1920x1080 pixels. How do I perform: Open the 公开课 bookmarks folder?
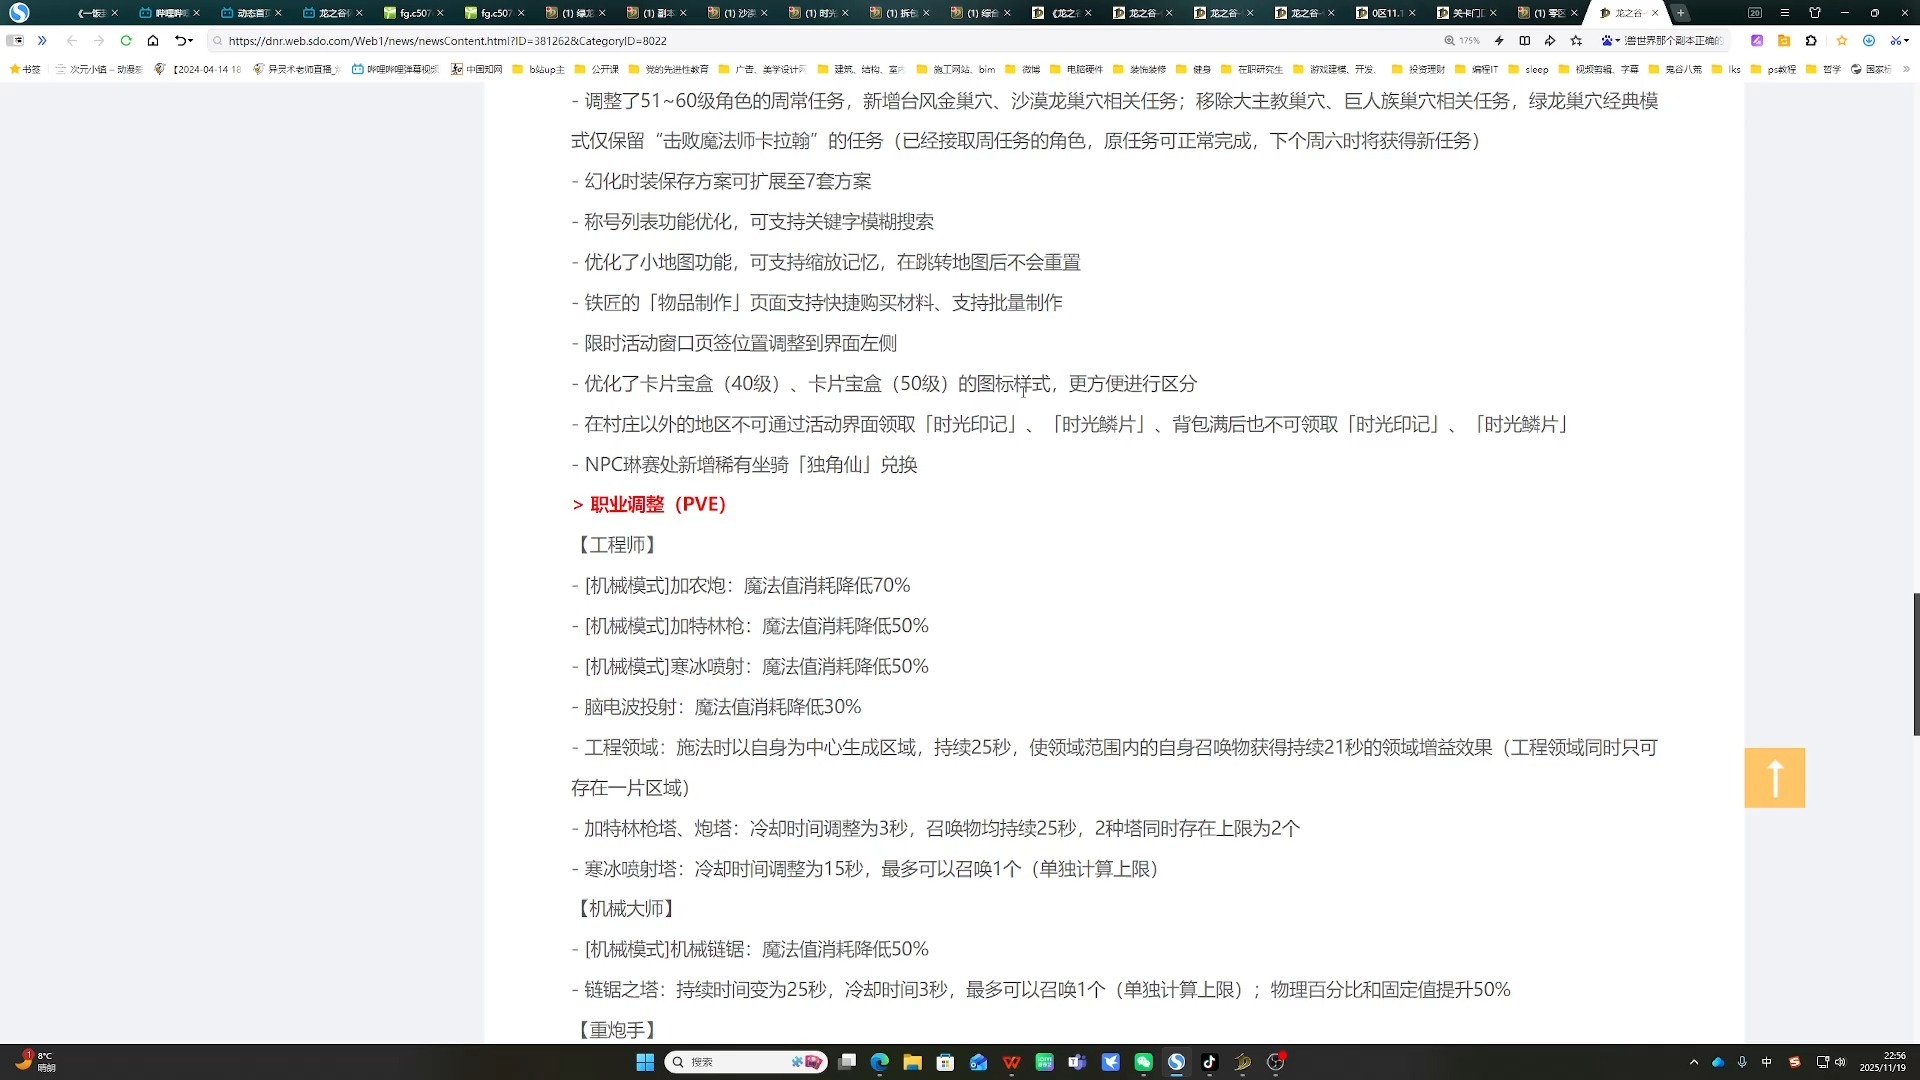click(597, 70)
